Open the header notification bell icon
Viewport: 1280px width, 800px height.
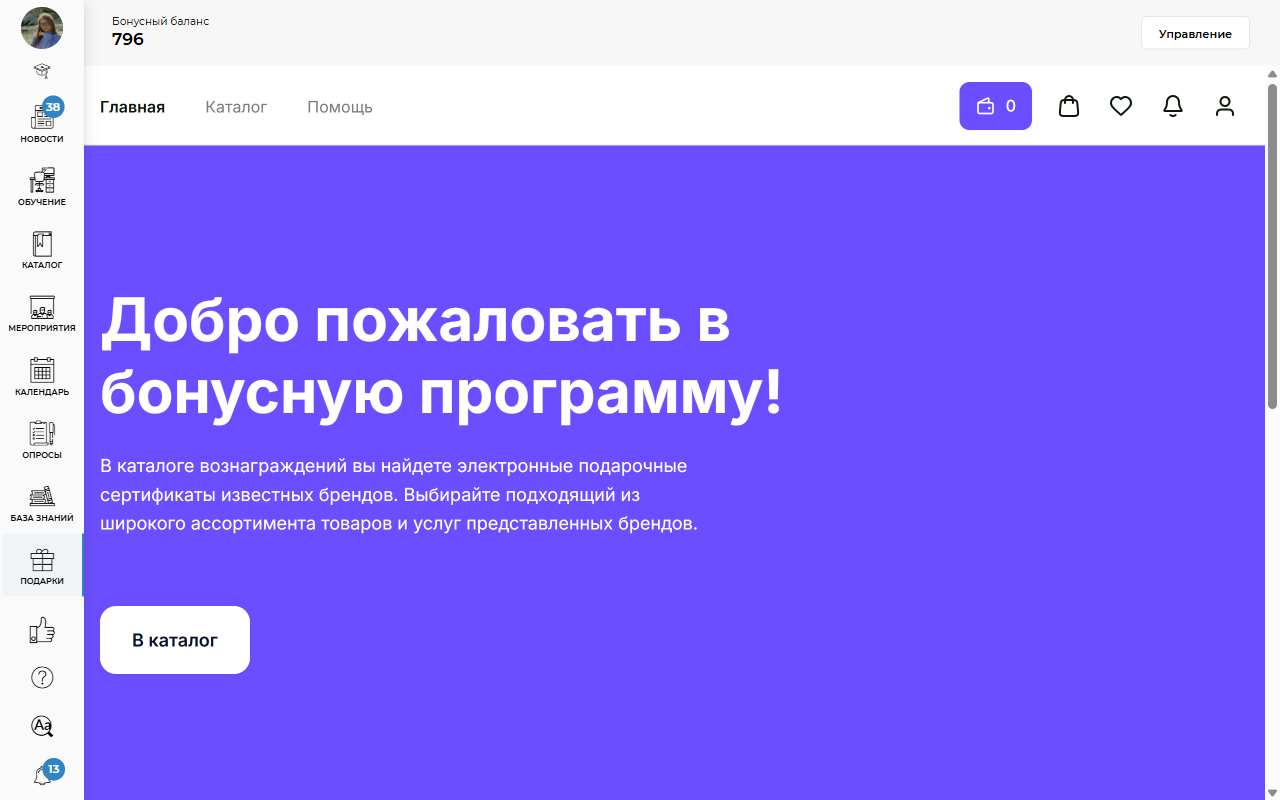[1173, 106]
